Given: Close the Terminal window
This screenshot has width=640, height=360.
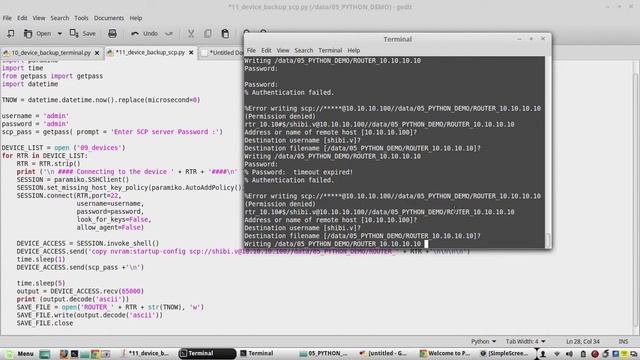Looking at the screenshot, I should (543, 39).
